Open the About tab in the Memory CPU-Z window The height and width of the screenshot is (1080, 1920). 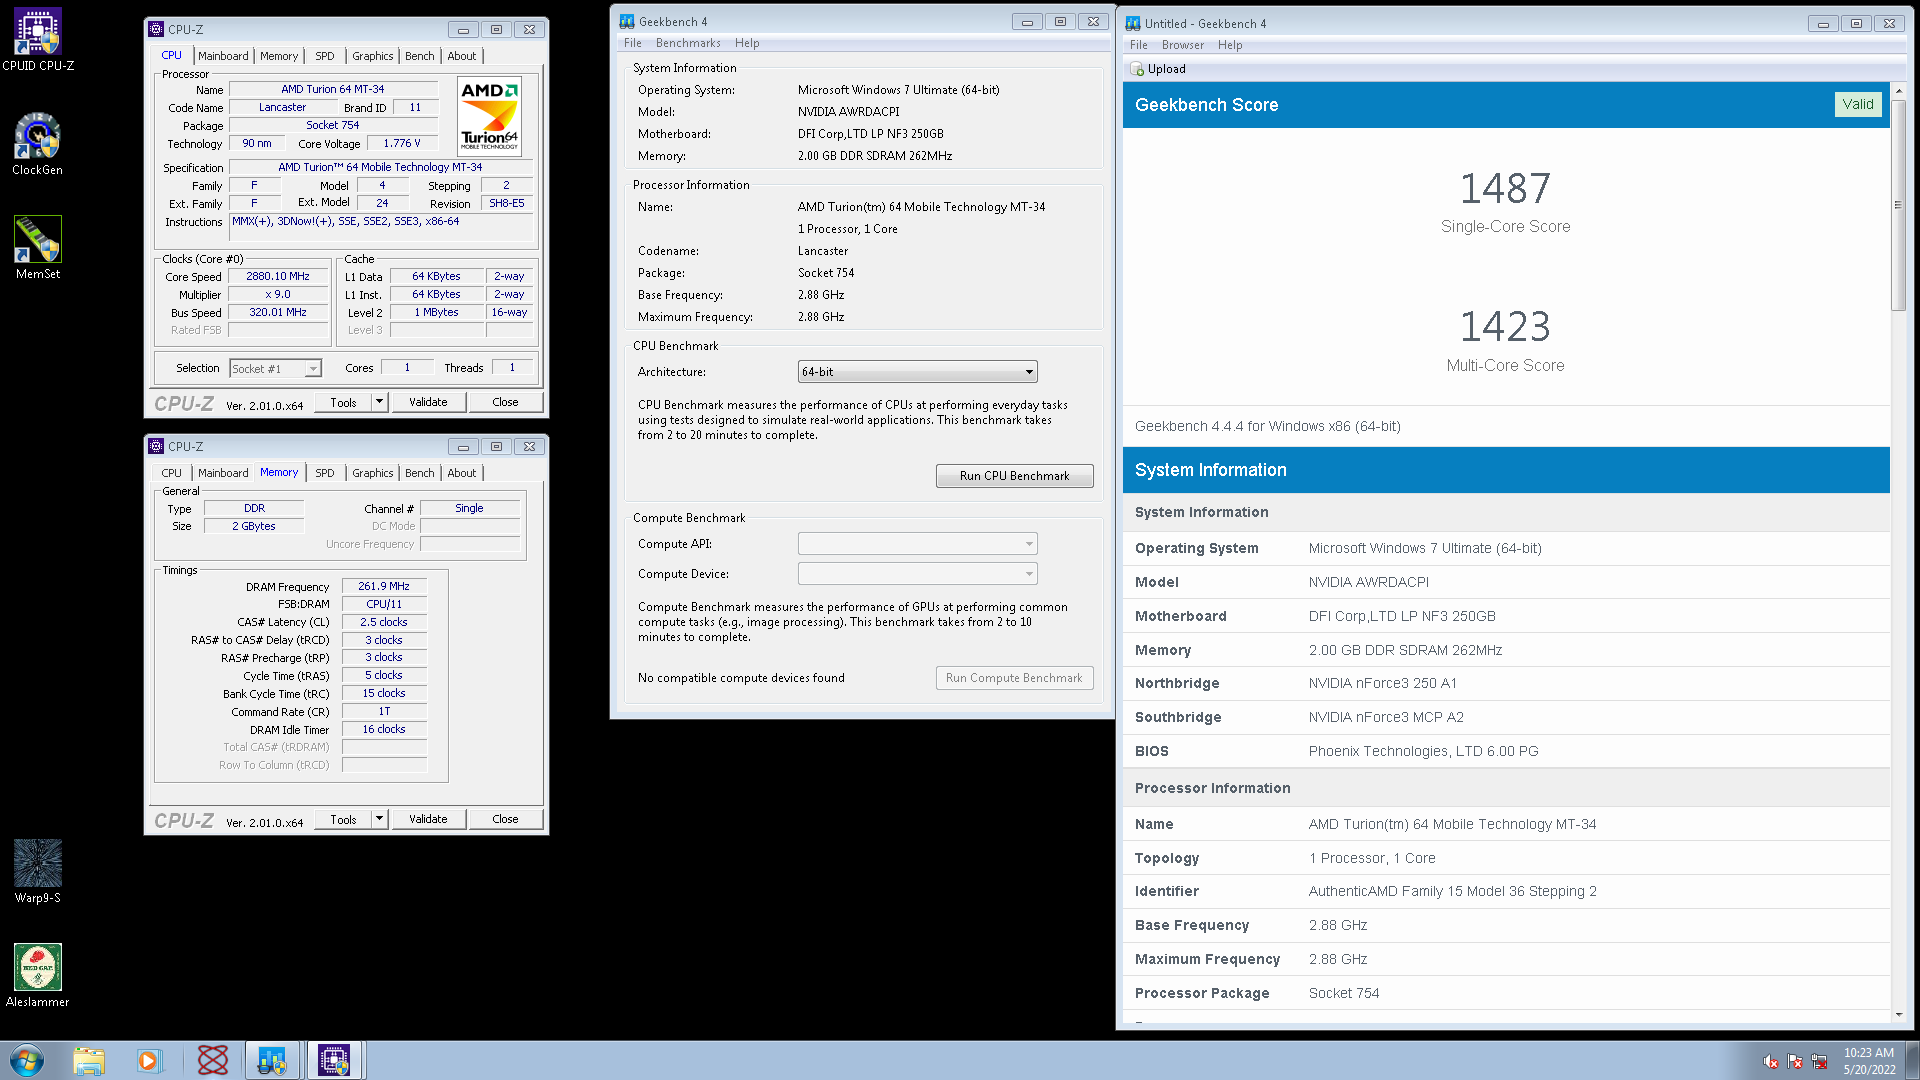point(462,473)
